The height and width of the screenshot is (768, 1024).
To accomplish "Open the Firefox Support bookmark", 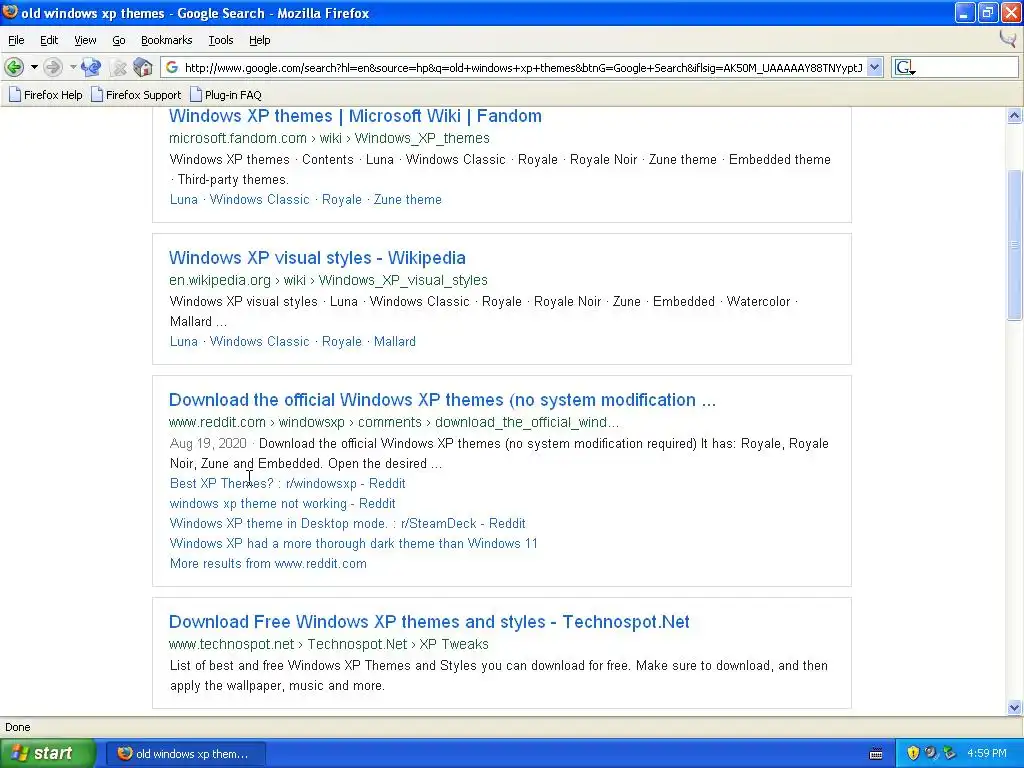I will tap(136, 95).
